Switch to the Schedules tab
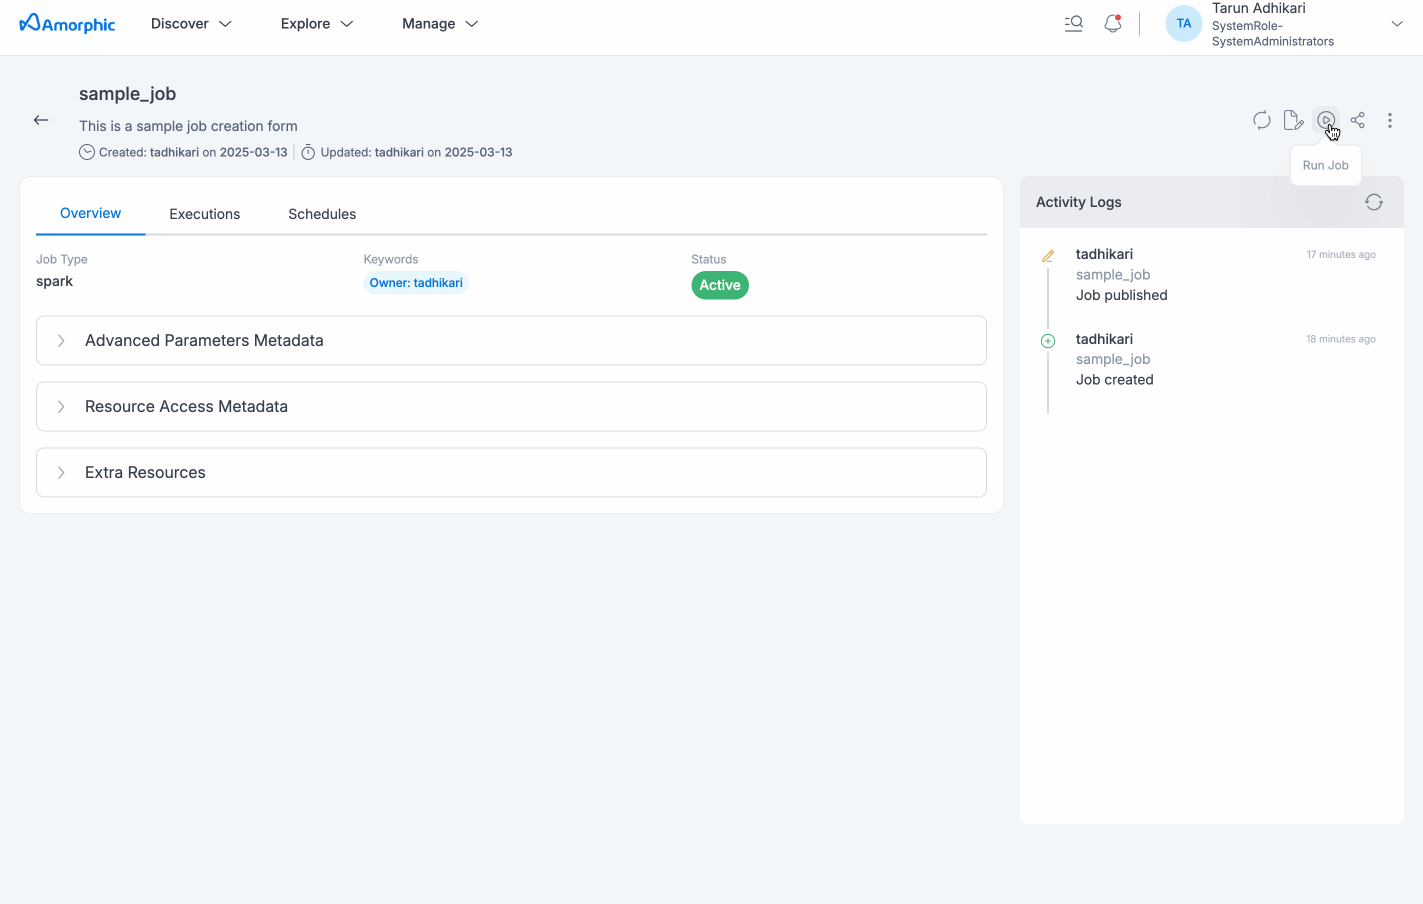This screenshot has width=1423, height=904. (322, 214)
